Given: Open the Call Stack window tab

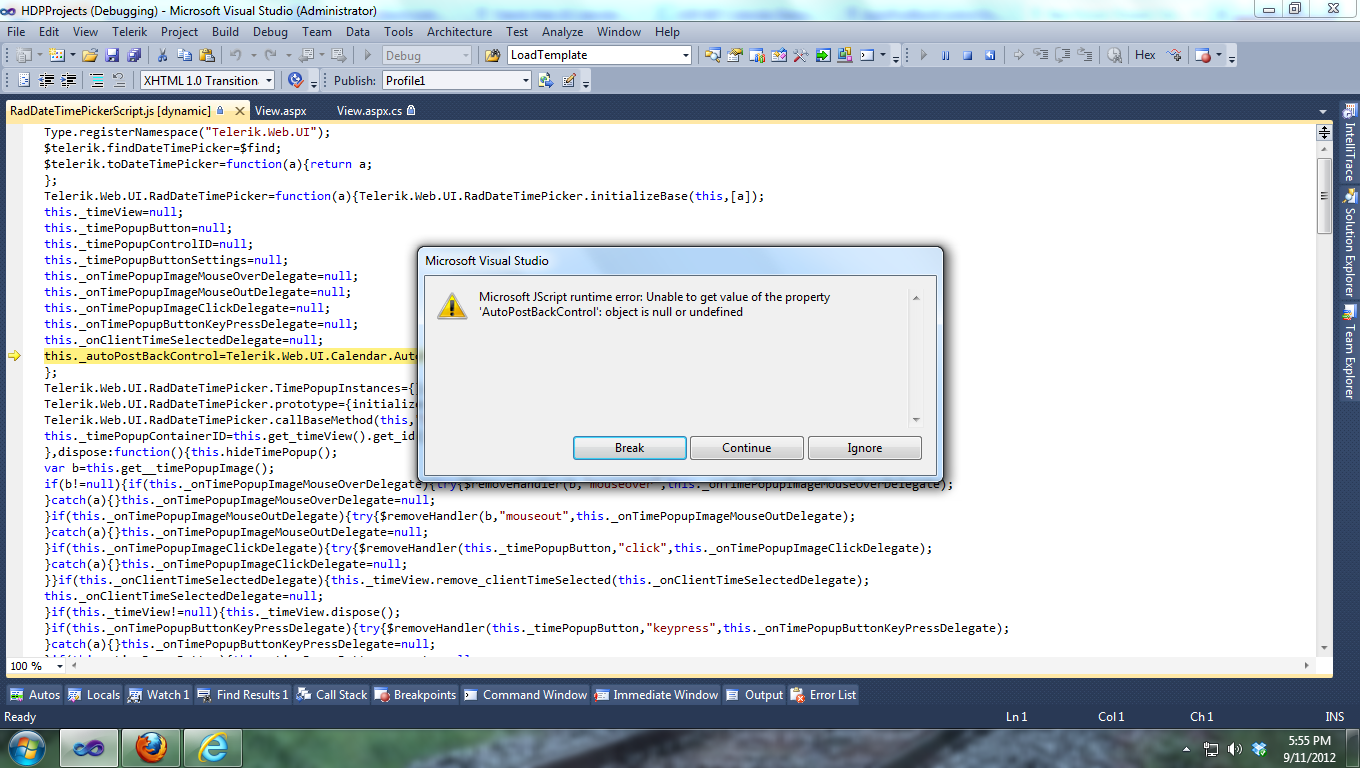Looking at the screenshot, I should point(332,695).
